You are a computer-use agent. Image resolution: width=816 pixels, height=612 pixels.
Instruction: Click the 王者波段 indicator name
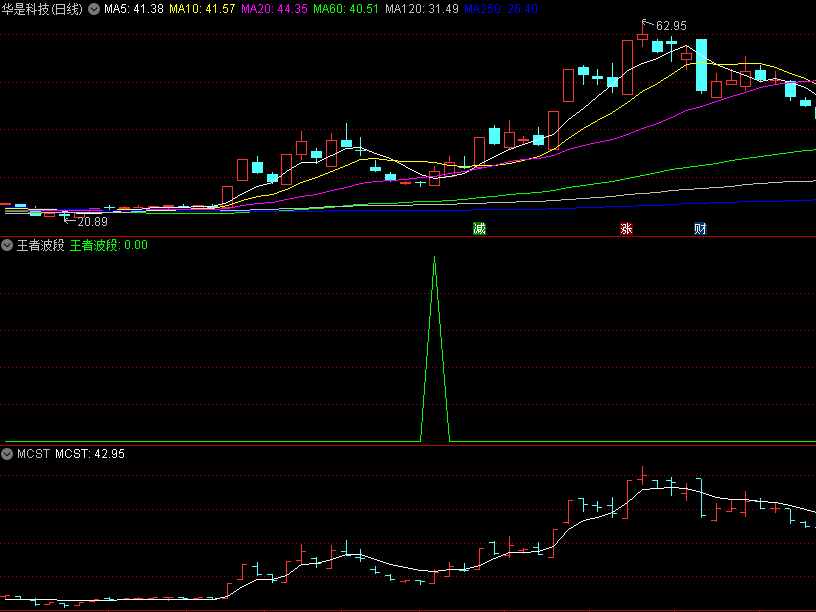click(41, 245)
